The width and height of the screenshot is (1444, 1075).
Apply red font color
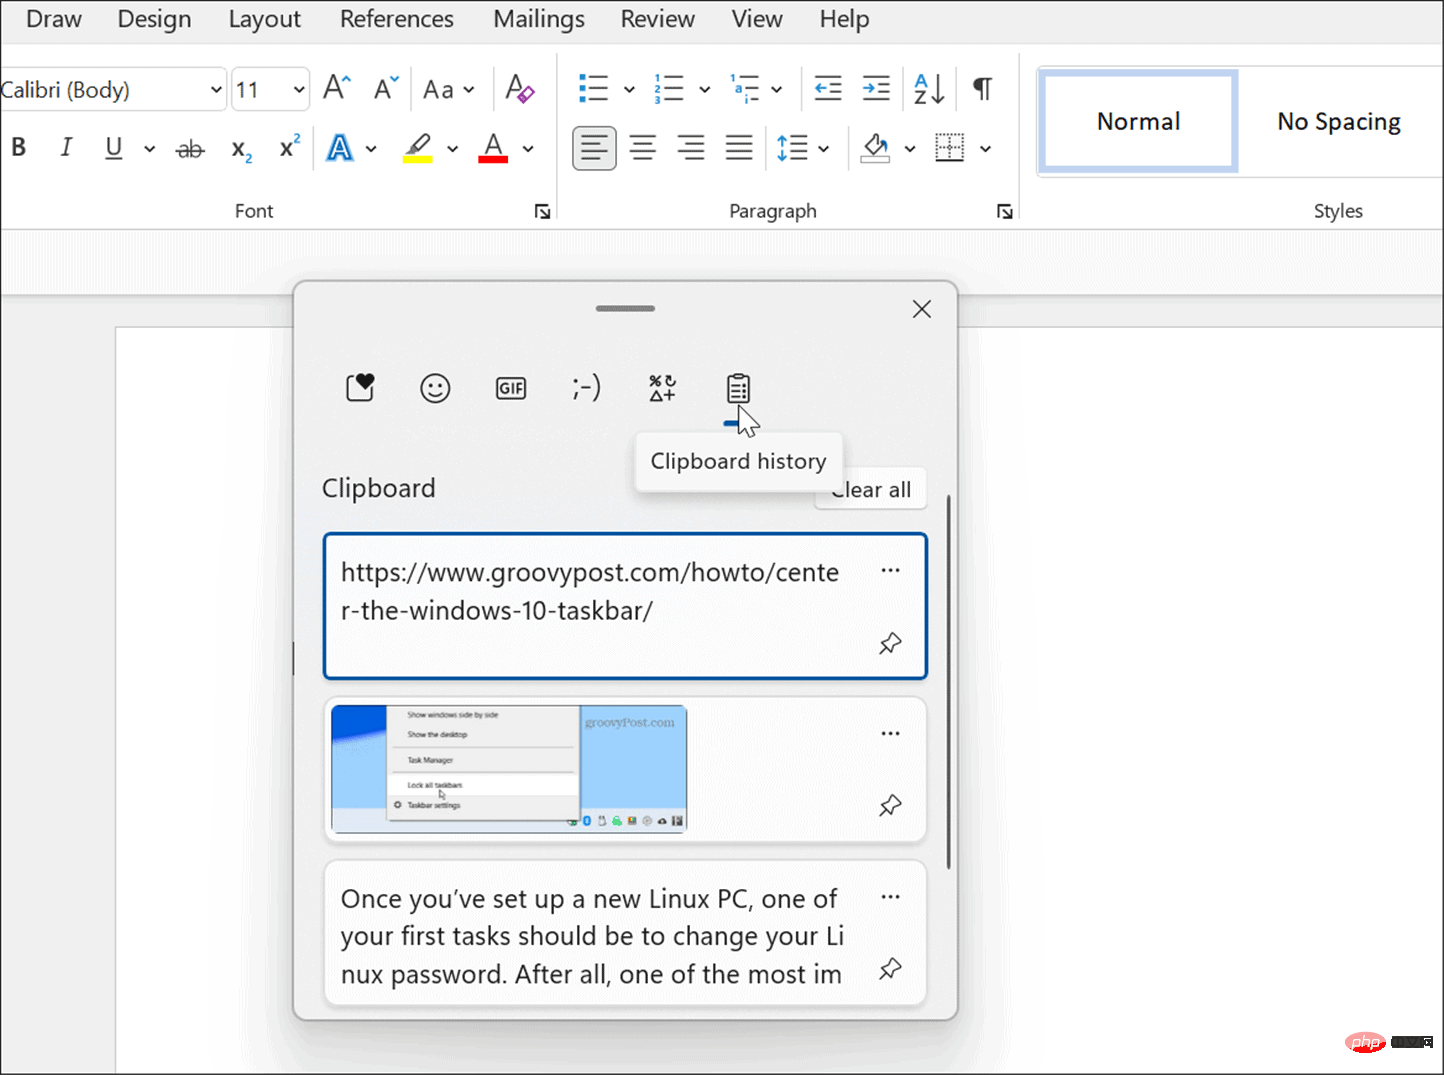[x=493, y=148]
